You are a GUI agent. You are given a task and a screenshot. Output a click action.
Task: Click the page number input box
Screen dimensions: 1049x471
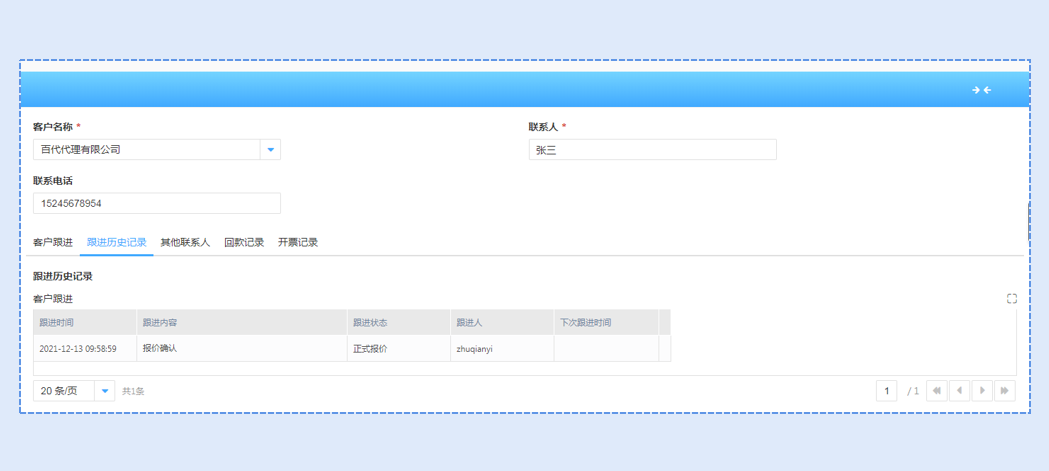(x=886, y=391)
